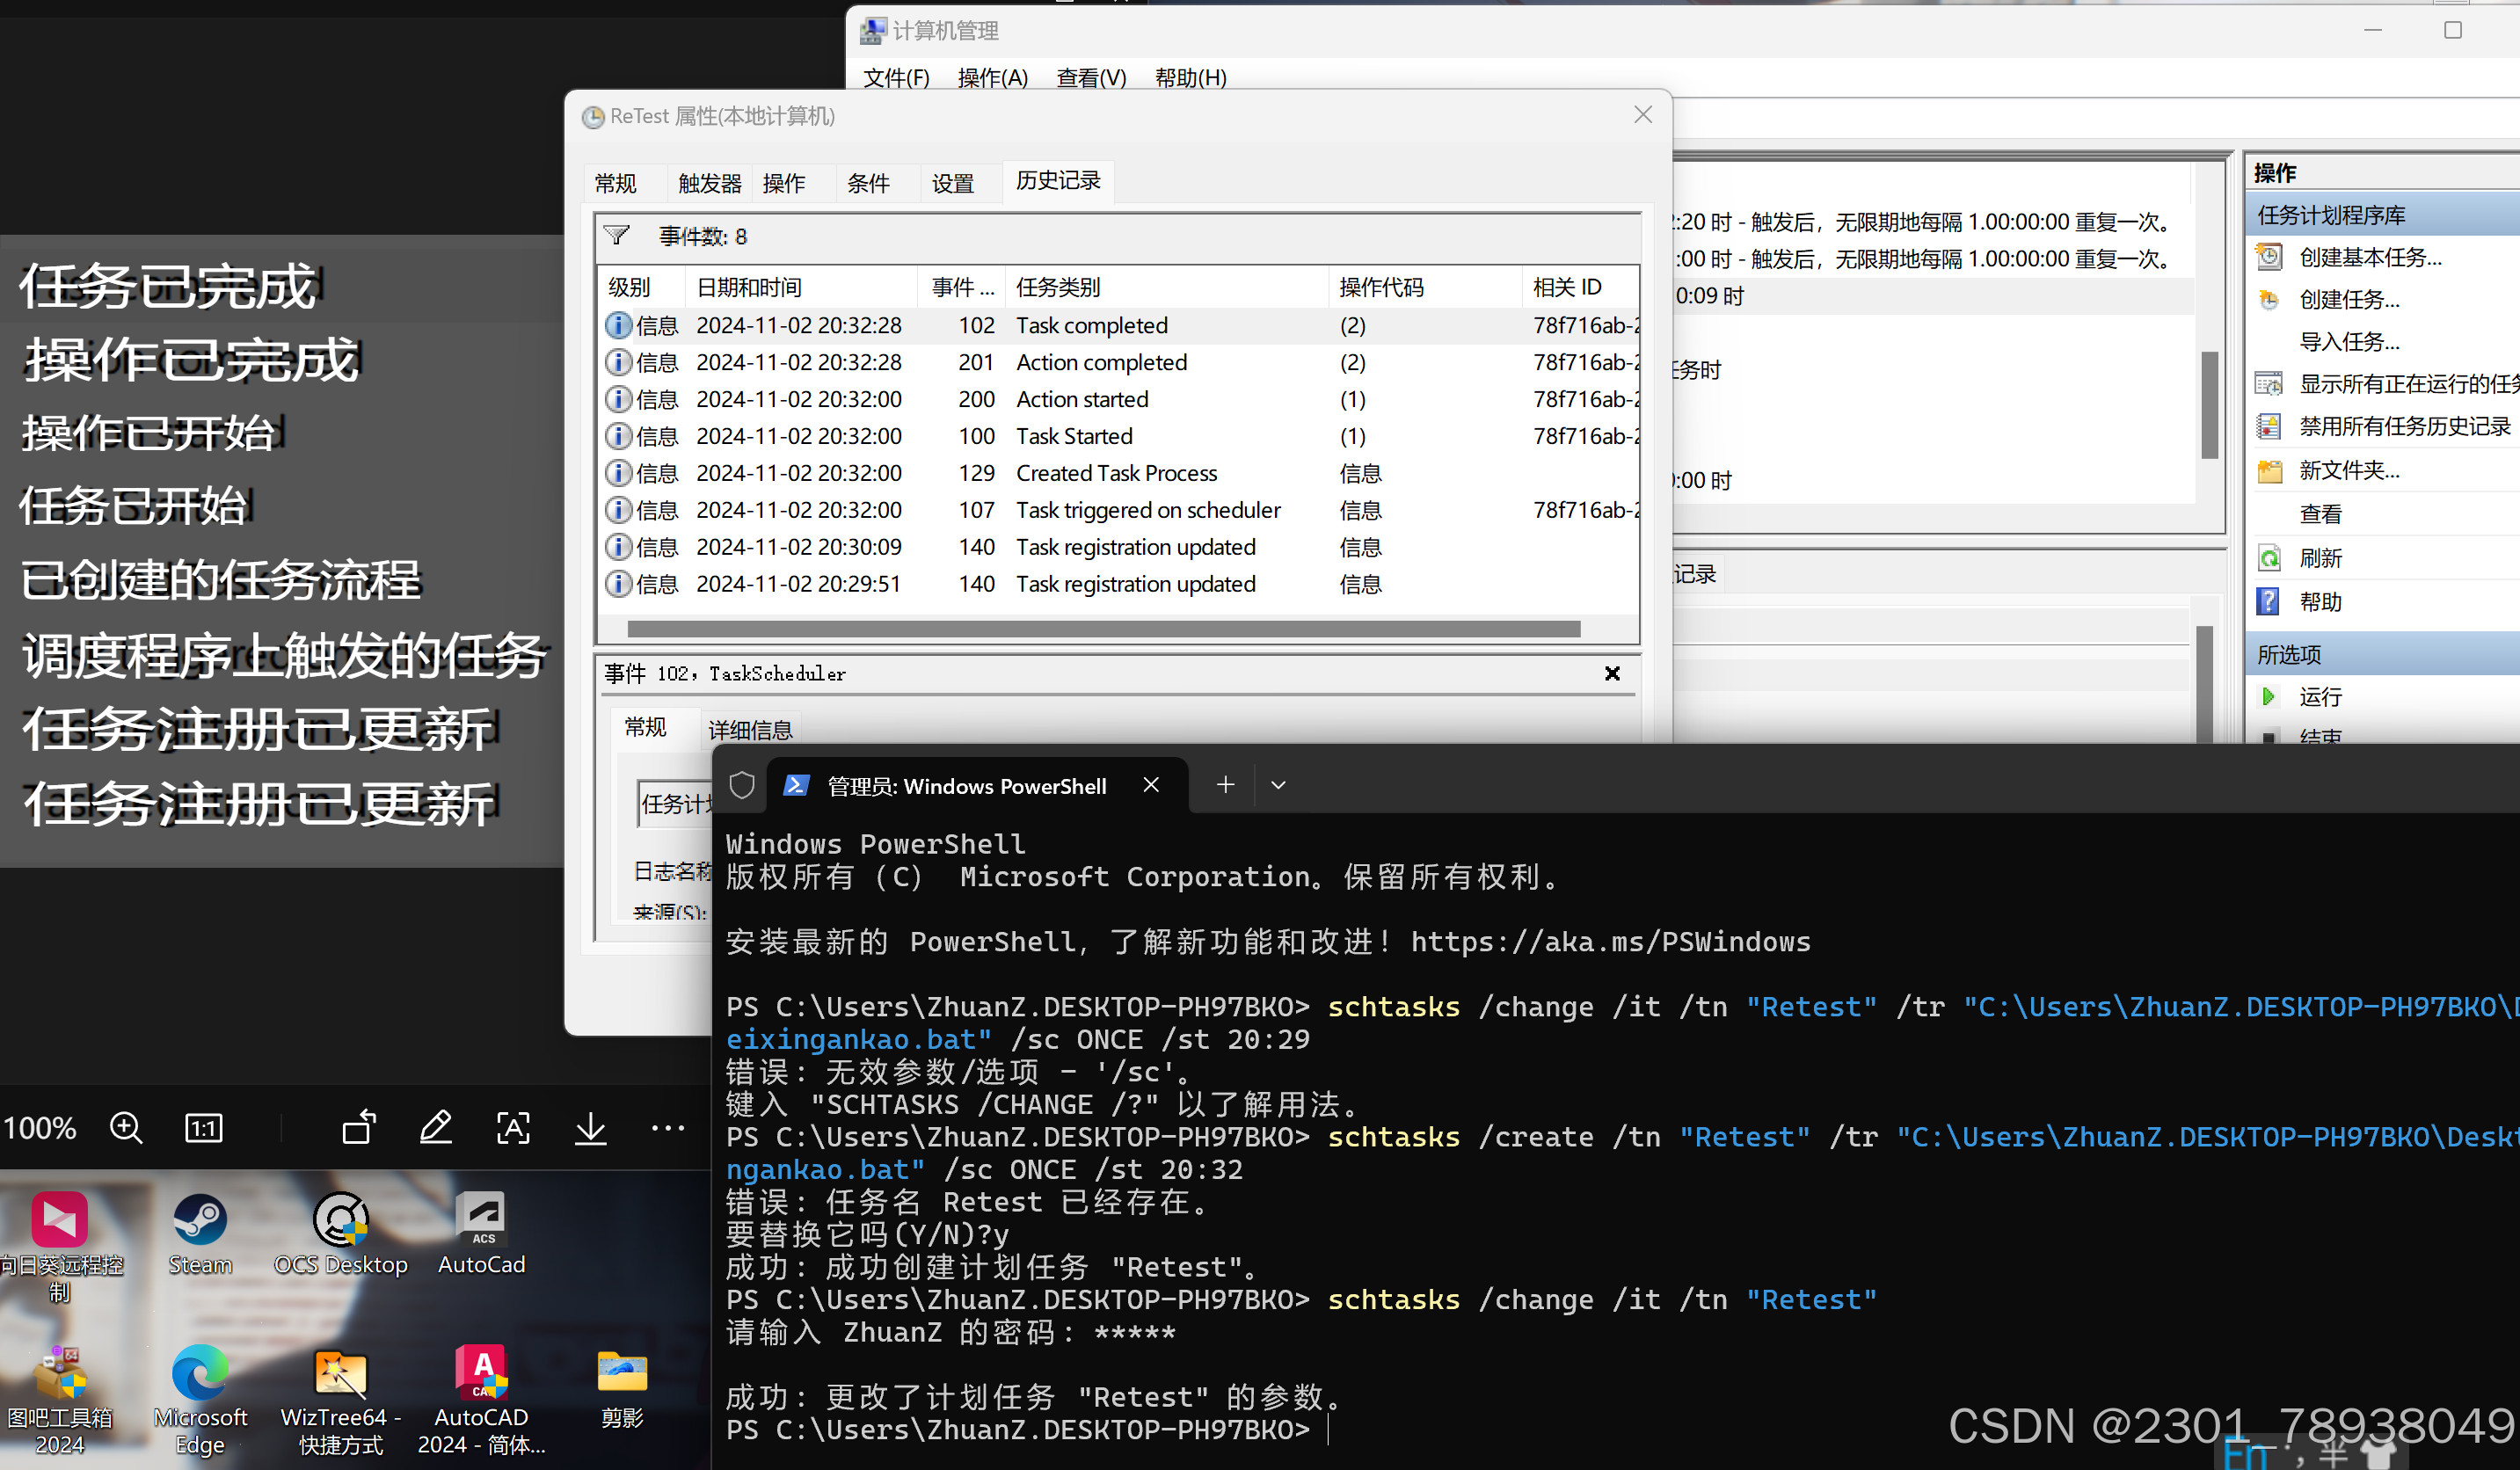Open the PowerShell new tab dropdown chevron
The width and height of the screenshot is (2520, 1470).
1277,785
